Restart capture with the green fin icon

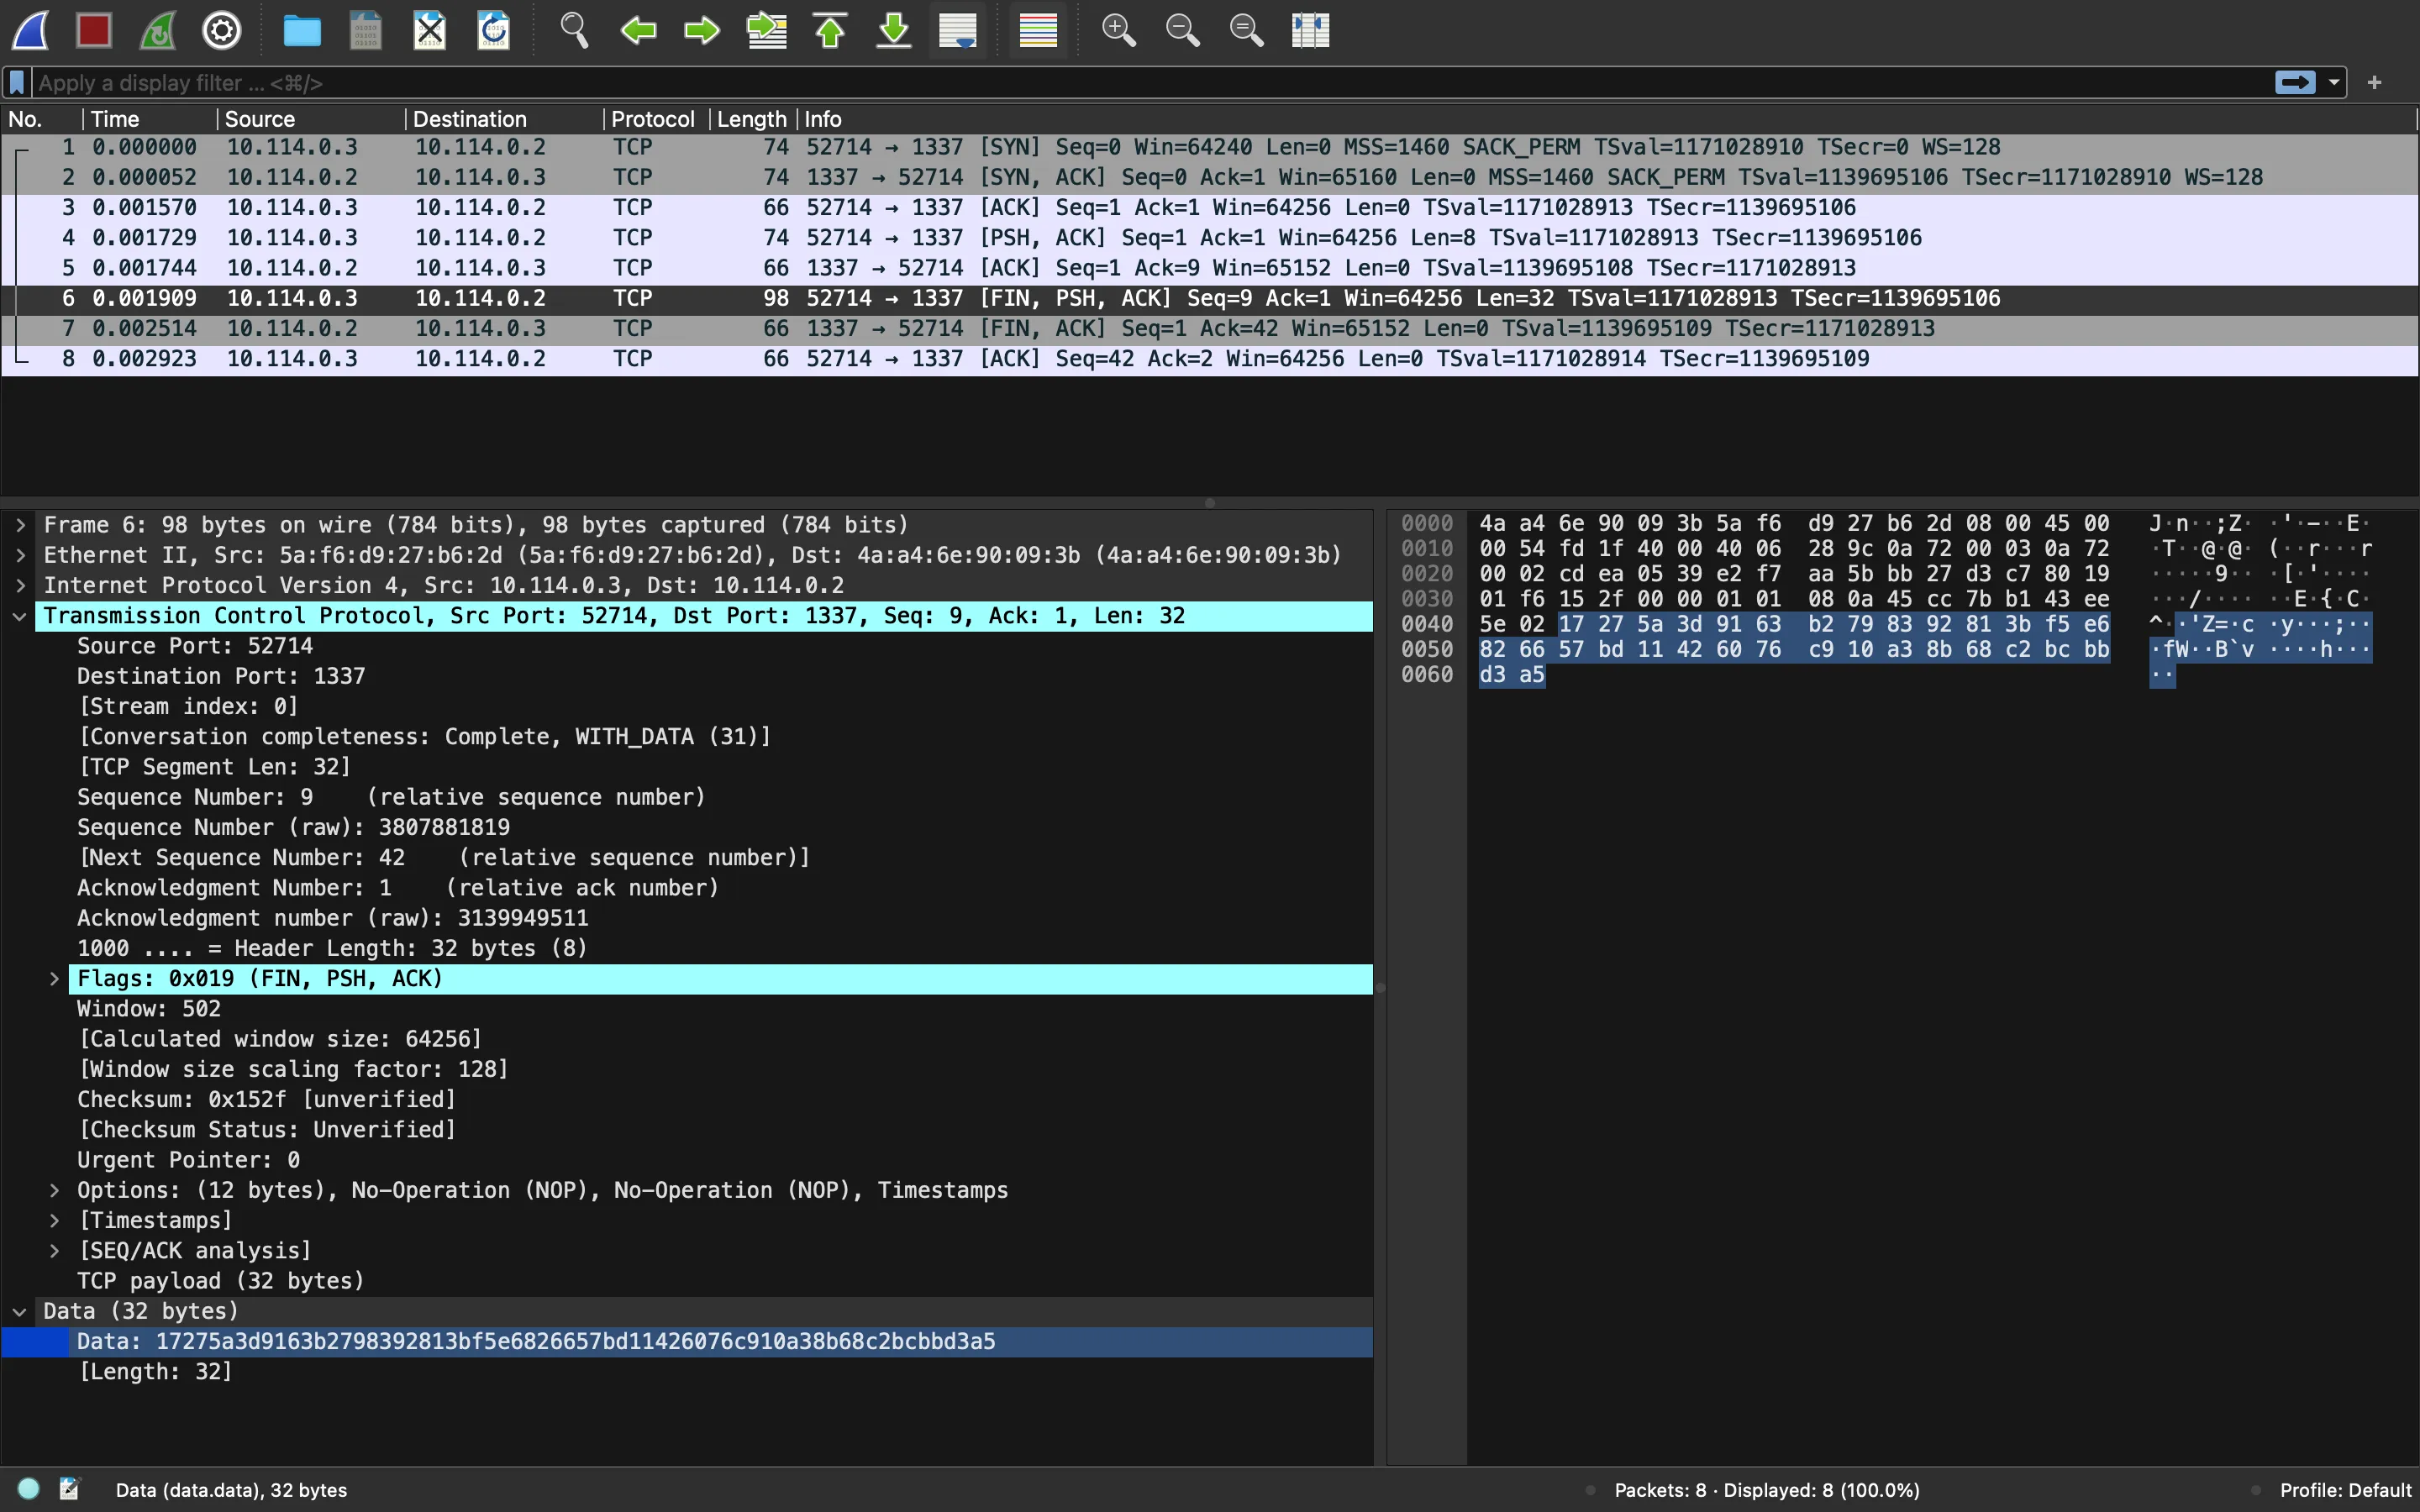(x=158, y=30)
